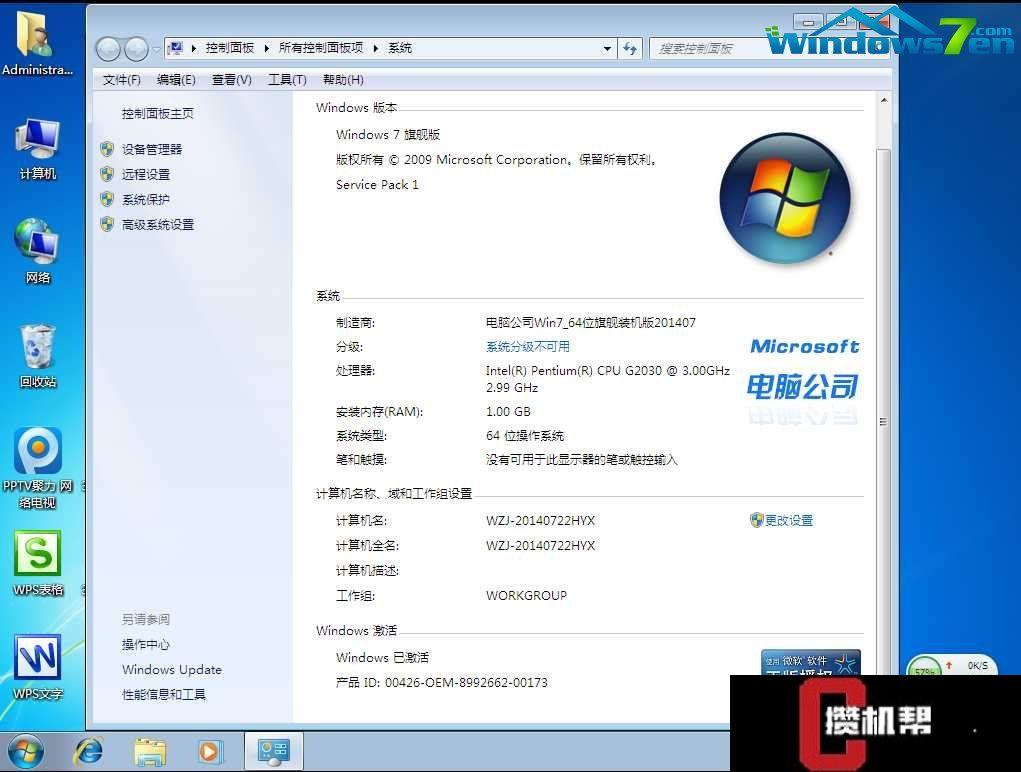Launch the WPS表格 desktop icon
This screenshot has height=772, width=1021.
click(38, 562)
